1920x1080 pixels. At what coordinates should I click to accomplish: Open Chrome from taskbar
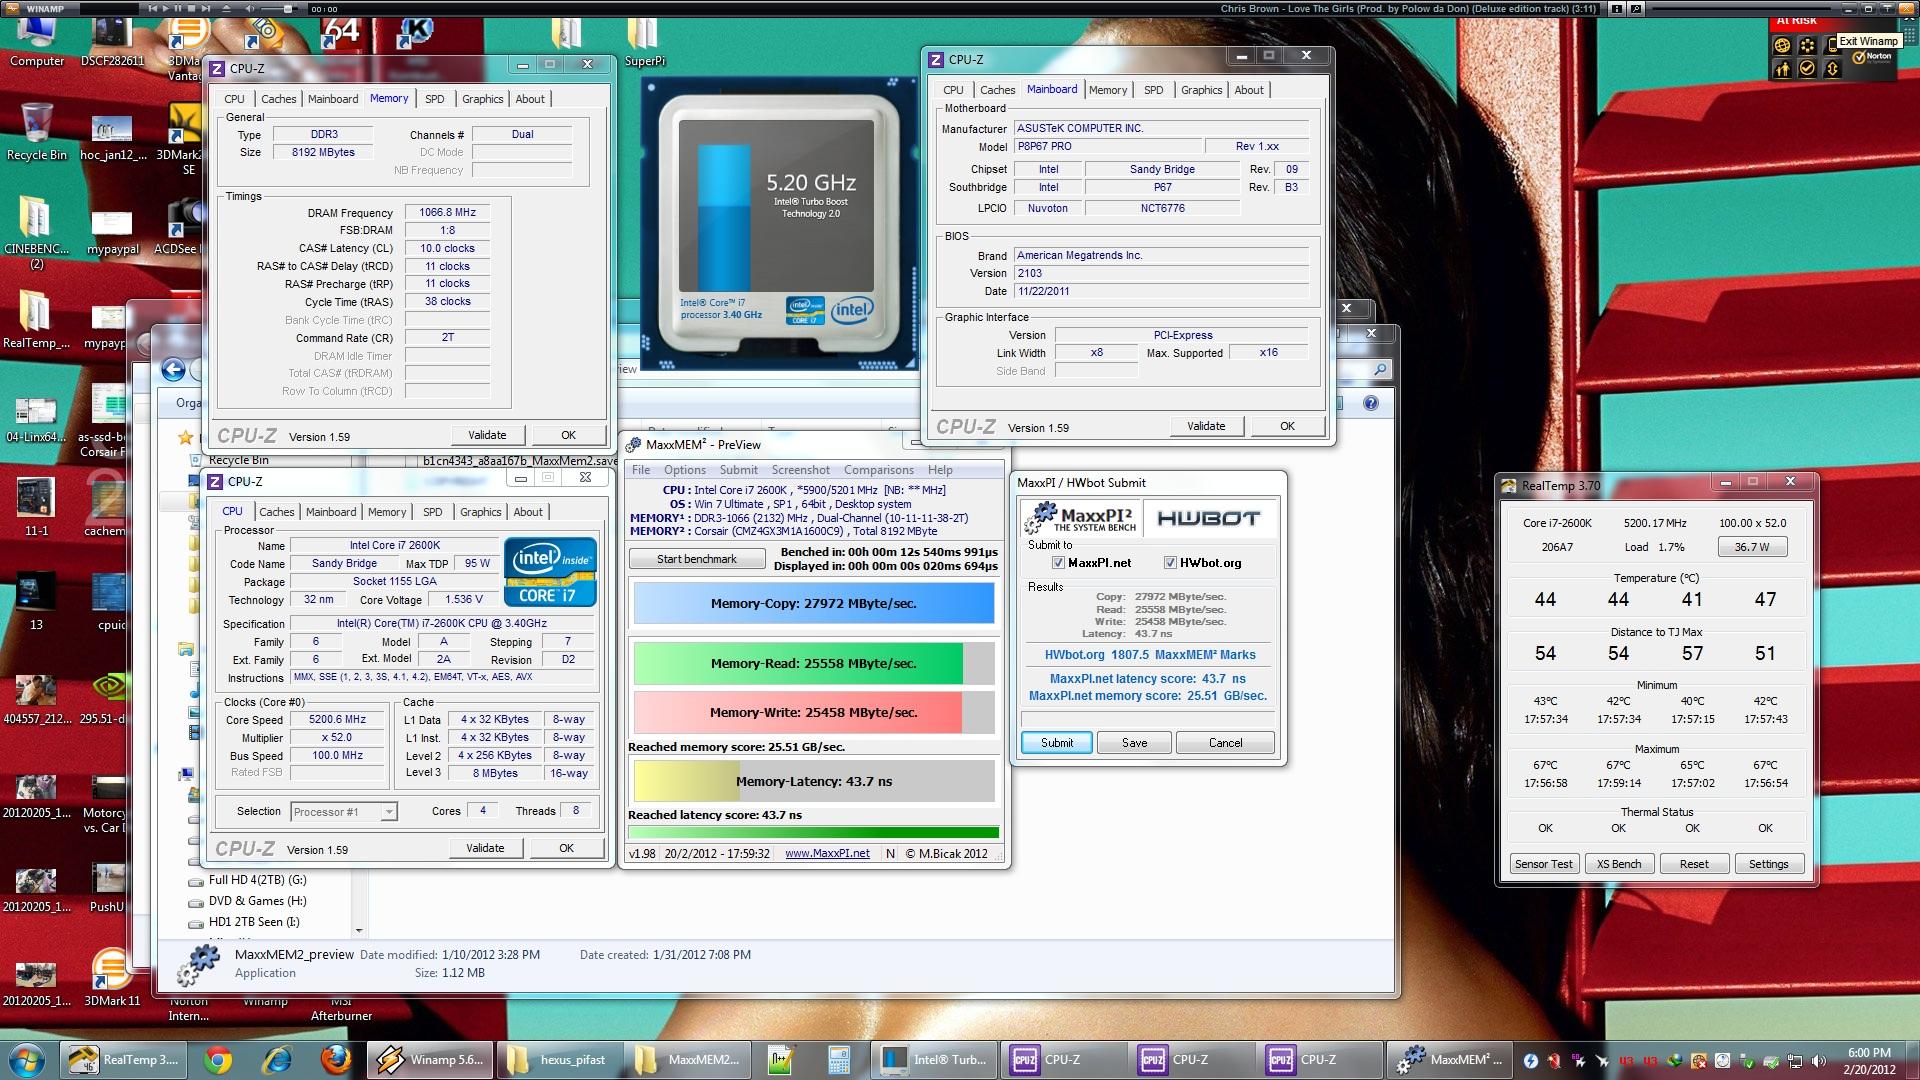pyautogui.click(x=218, y=1059)
